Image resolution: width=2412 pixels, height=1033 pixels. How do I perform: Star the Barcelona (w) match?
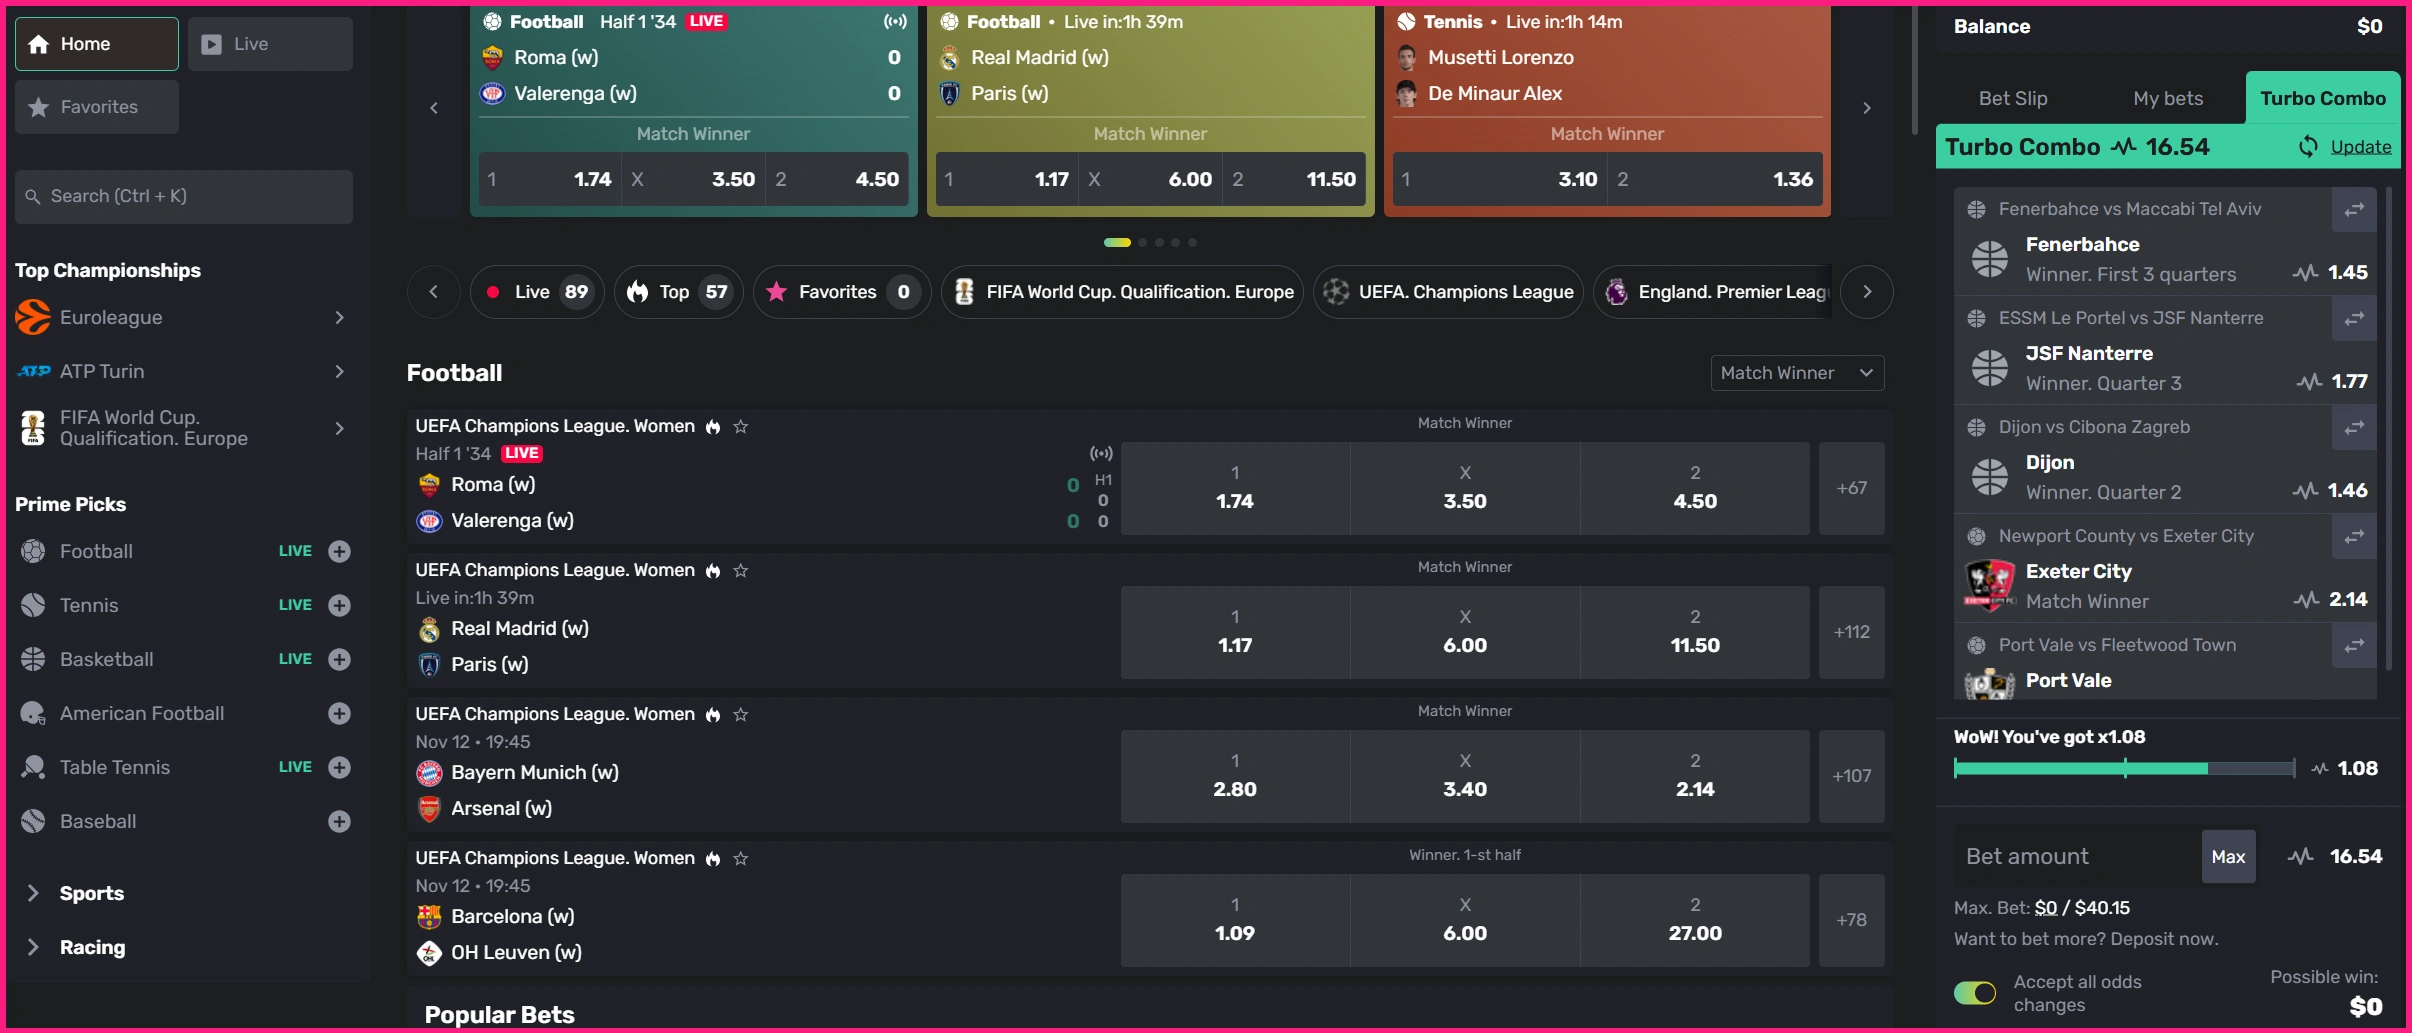(741, 858)
